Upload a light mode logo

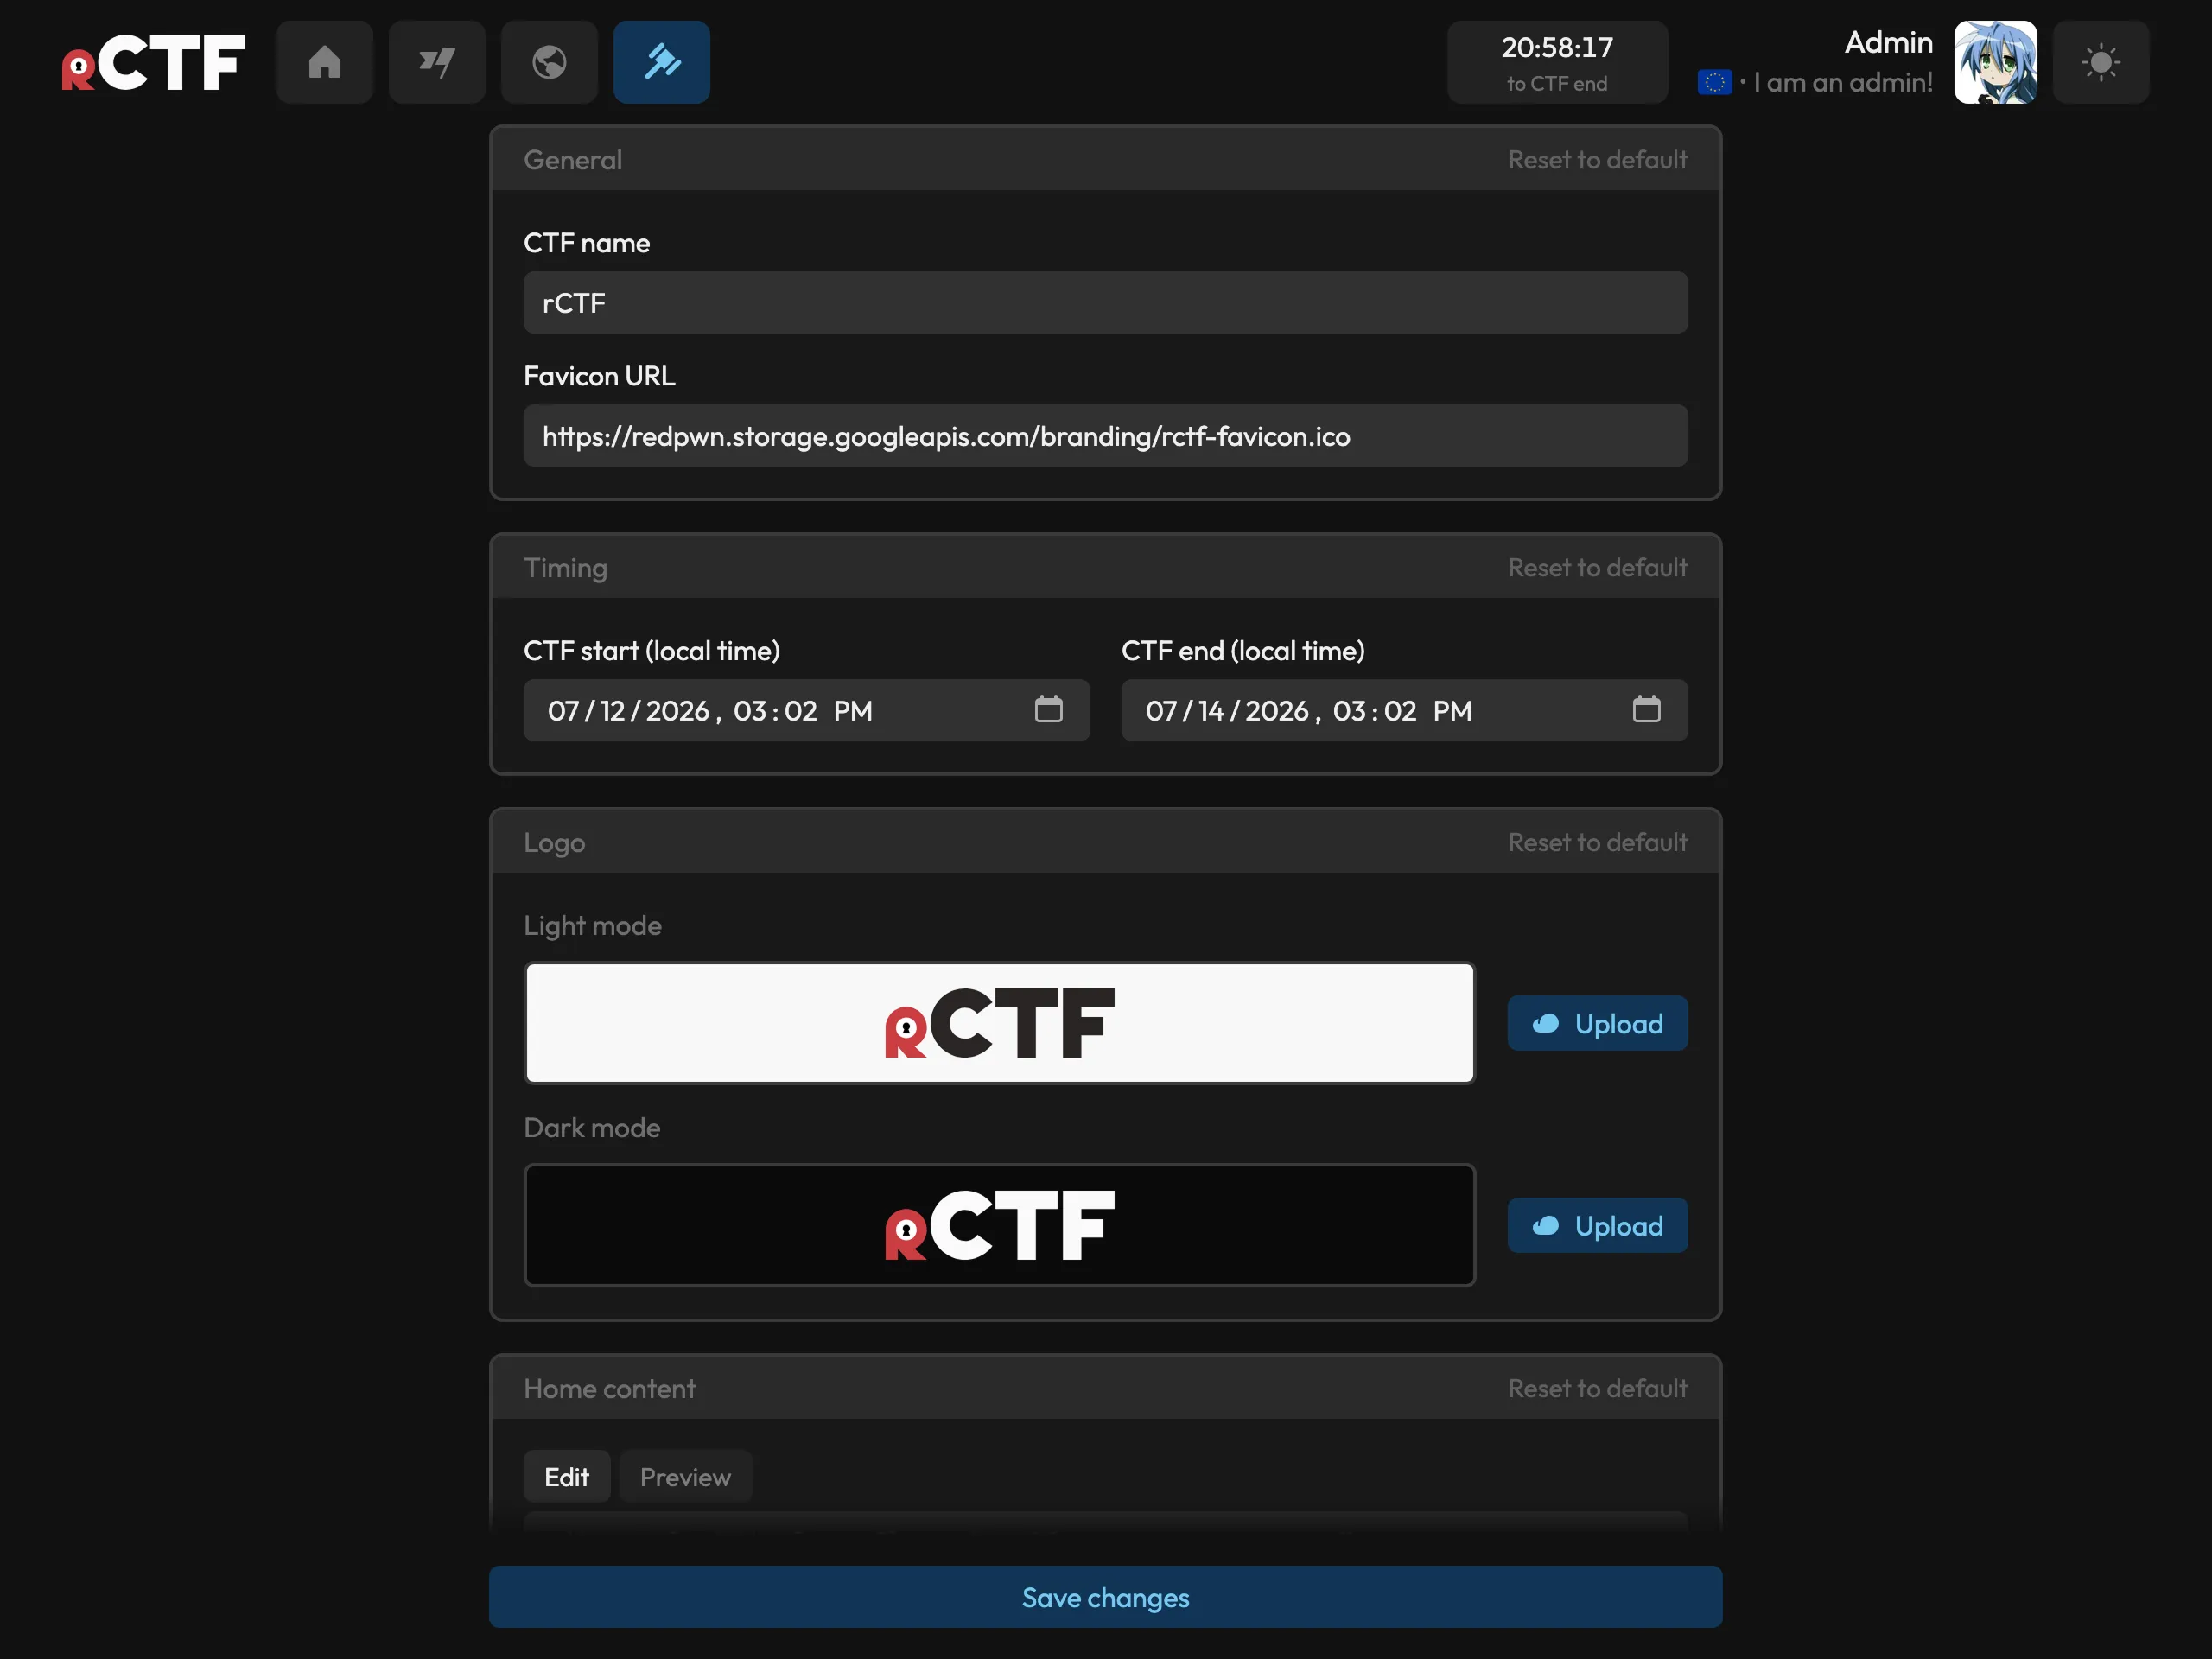pyautogui.click(x=1597, y=1023)
